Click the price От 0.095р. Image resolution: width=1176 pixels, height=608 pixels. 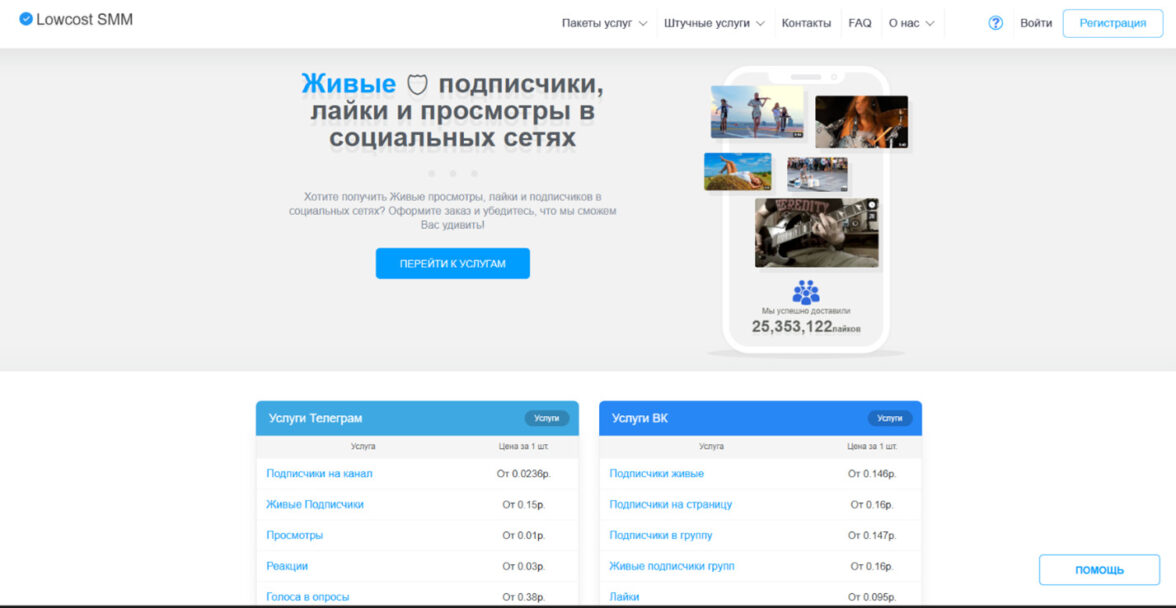872,597
